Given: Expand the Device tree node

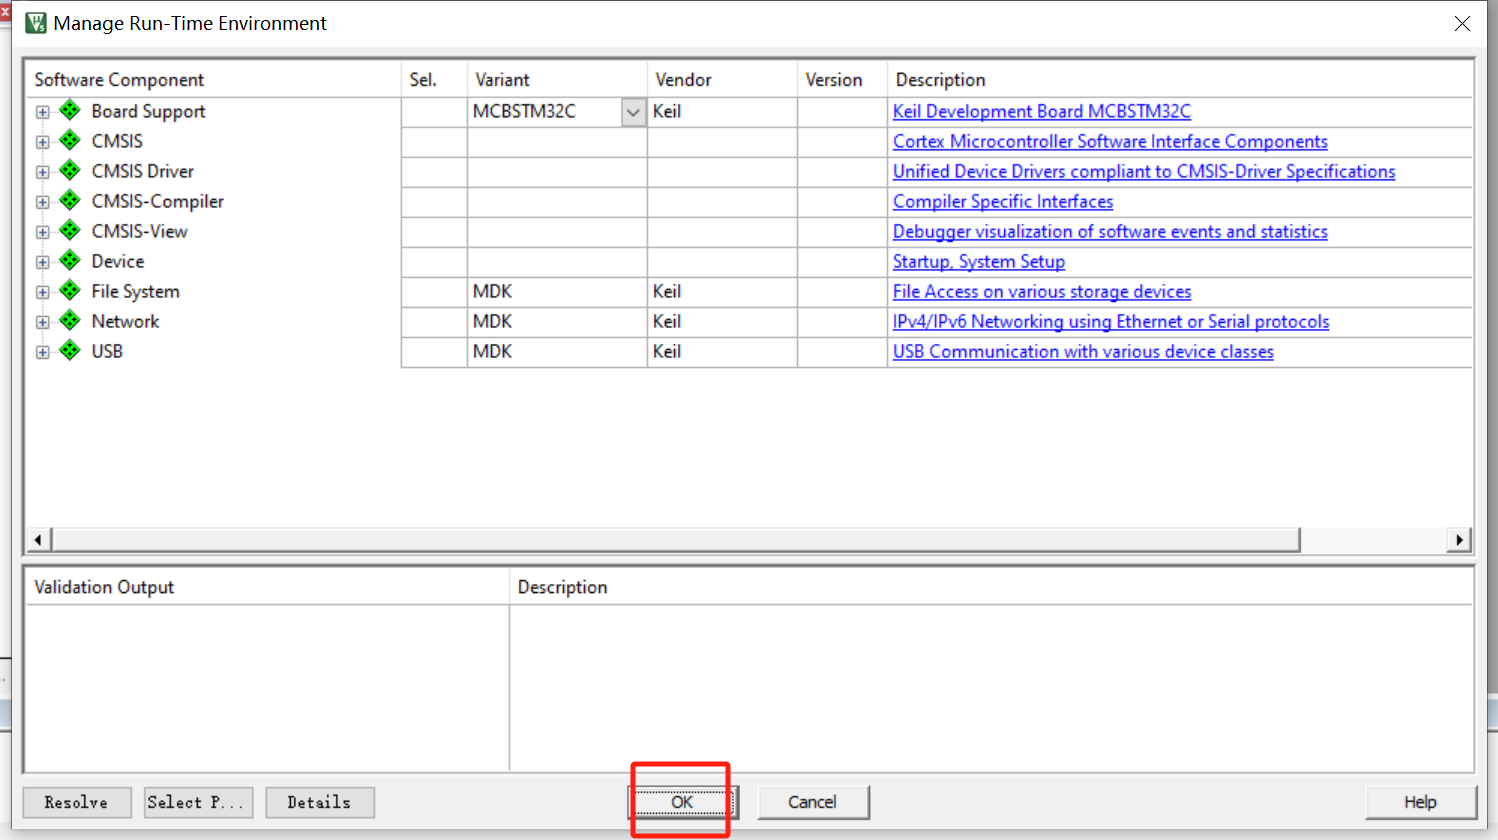Looking at the screenshot, I should [x=42, y=262].
